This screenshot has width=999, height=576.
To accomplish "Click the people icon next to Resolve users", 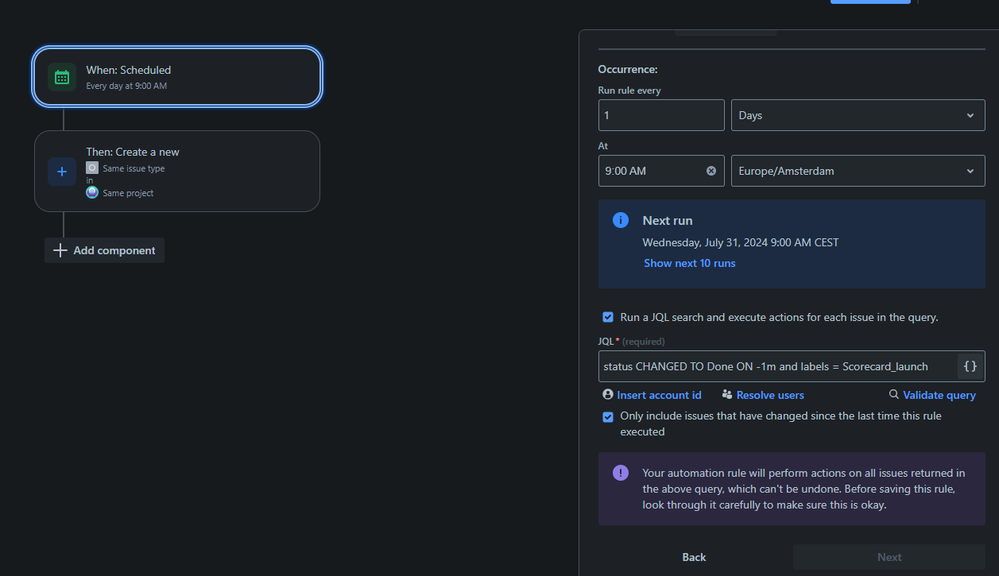I will pyautogui.click(x=728, y=394).
